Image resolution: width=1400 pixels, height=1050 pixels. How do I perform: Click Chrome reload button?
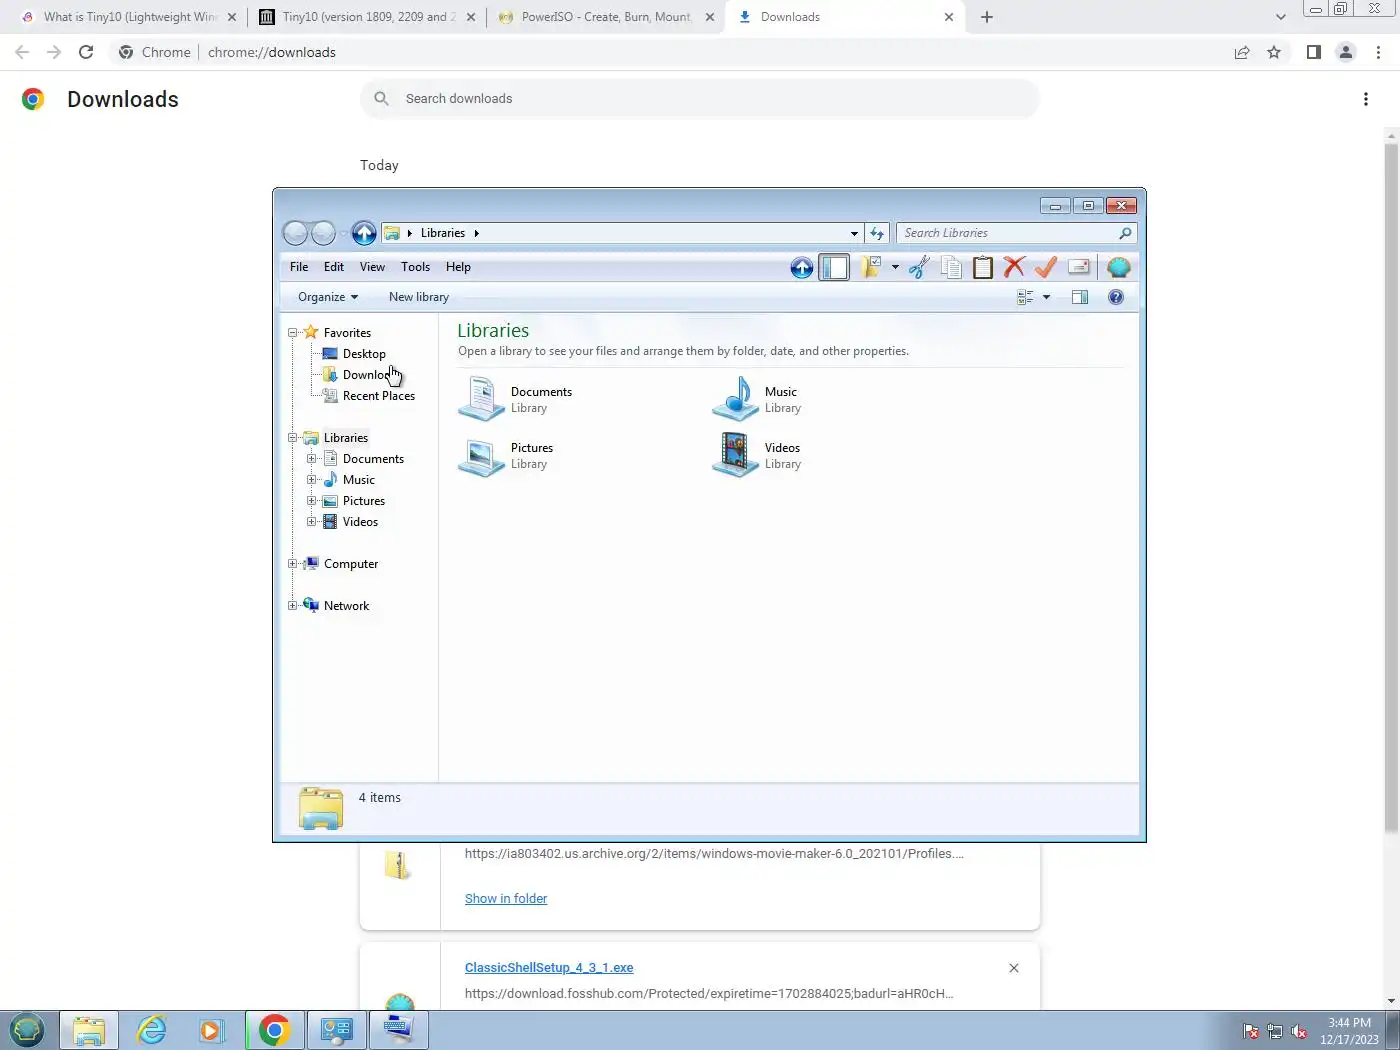tap(86, 52)
